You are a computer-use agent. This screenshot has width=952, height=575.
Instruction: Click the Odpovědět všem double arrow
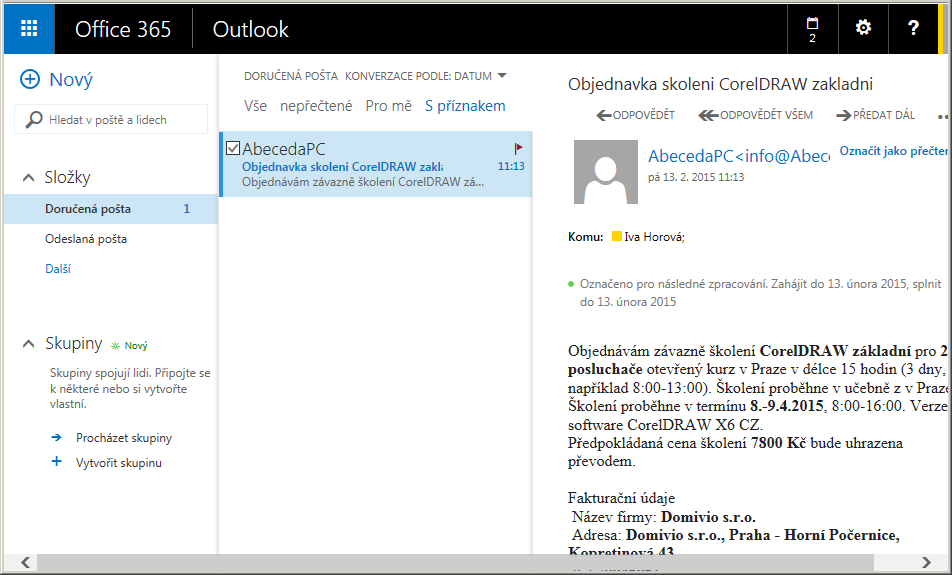pyautogui.click(x=708, y=115)
